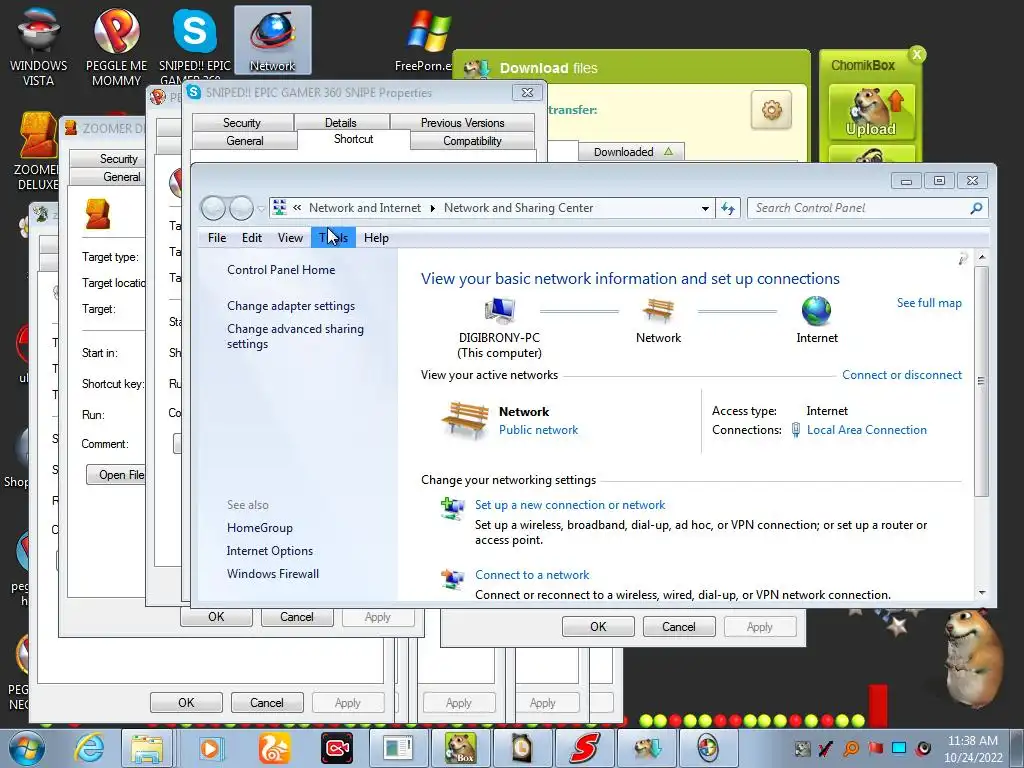Click the Network bench icon in map
The height and width of the screenshot is (768, 1024).
pos(658,311)
